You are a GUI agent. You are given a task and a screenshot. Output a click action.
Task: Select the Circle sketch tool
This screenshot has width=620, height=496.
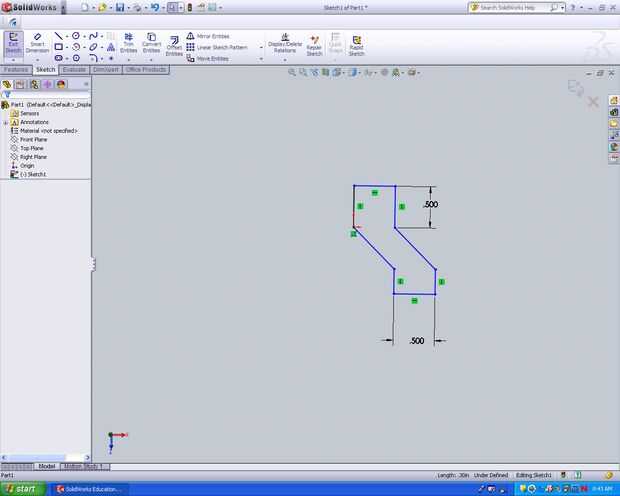(x=76, y=36)
